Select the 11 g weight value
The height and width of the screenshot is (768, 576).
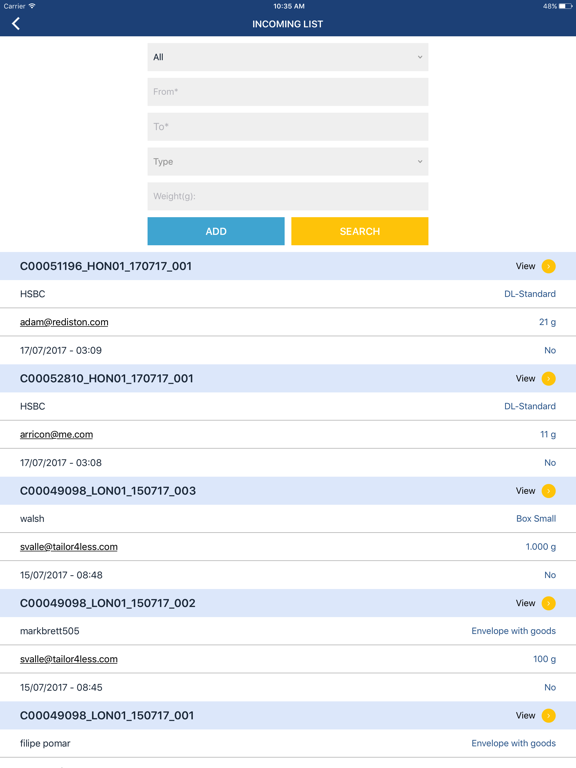[x=548, y=434]
